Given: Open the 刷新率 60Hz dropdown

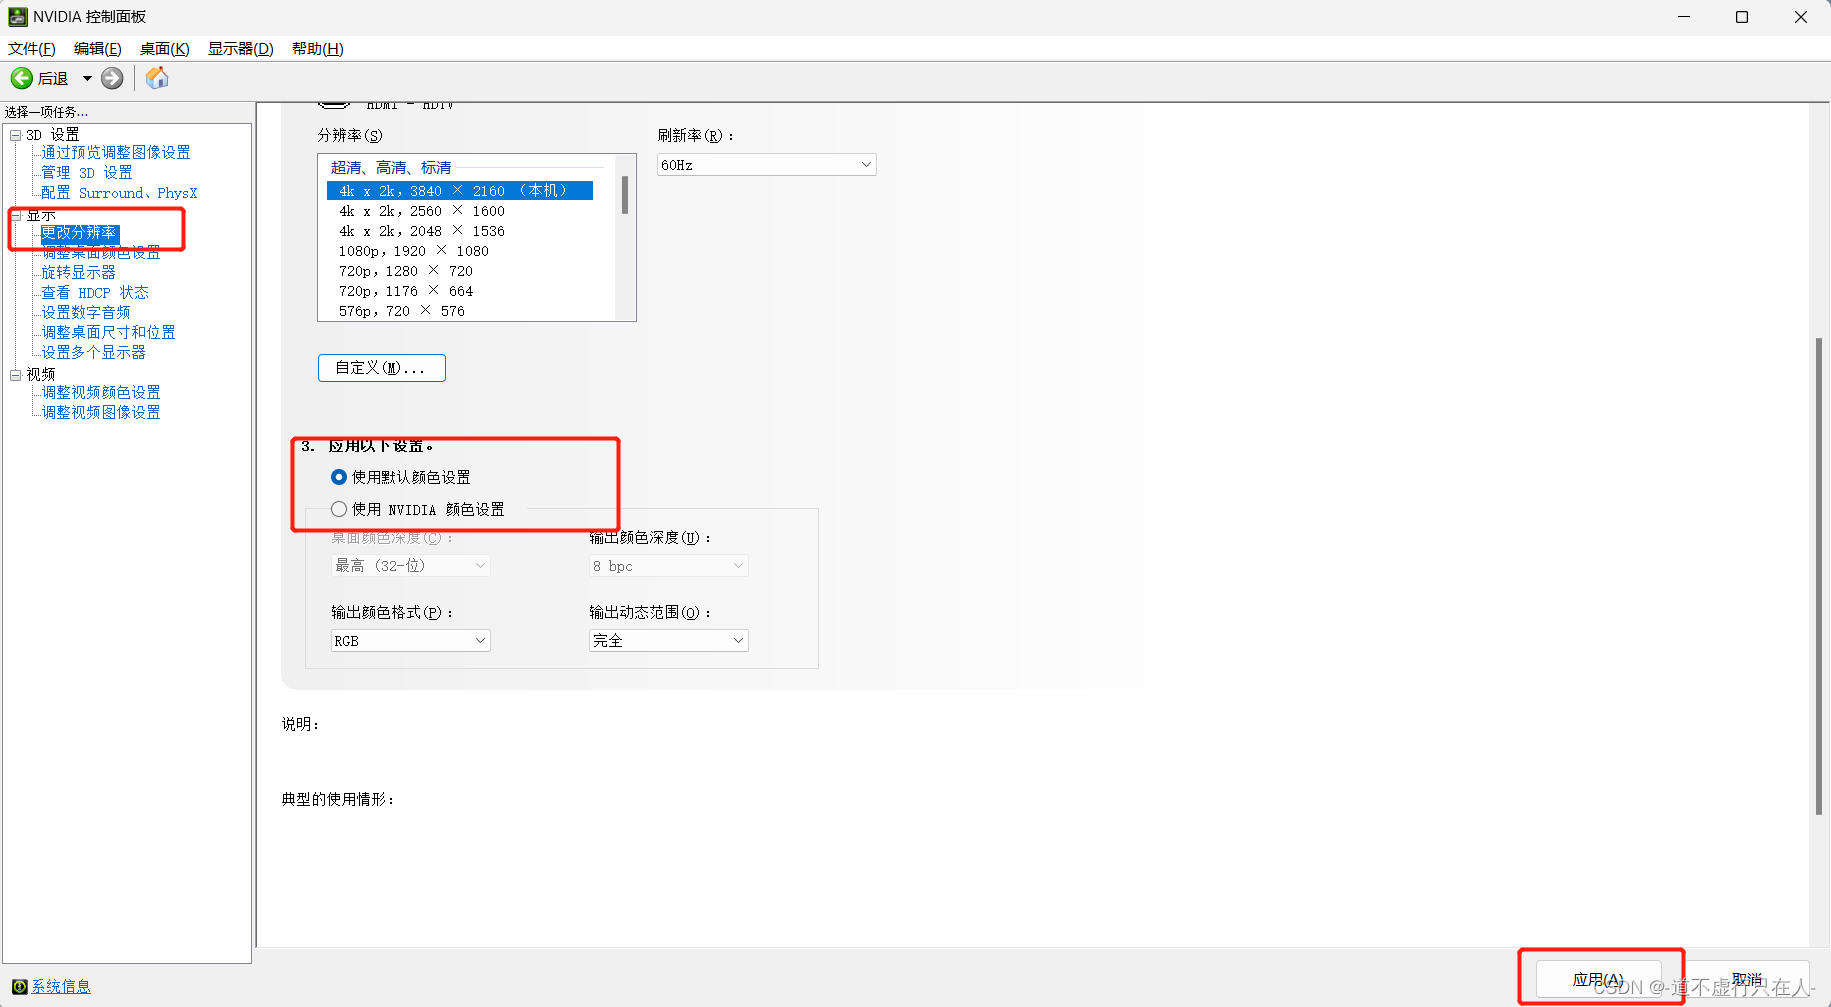Looking at the screenshot, I should [x=766, y=165].
